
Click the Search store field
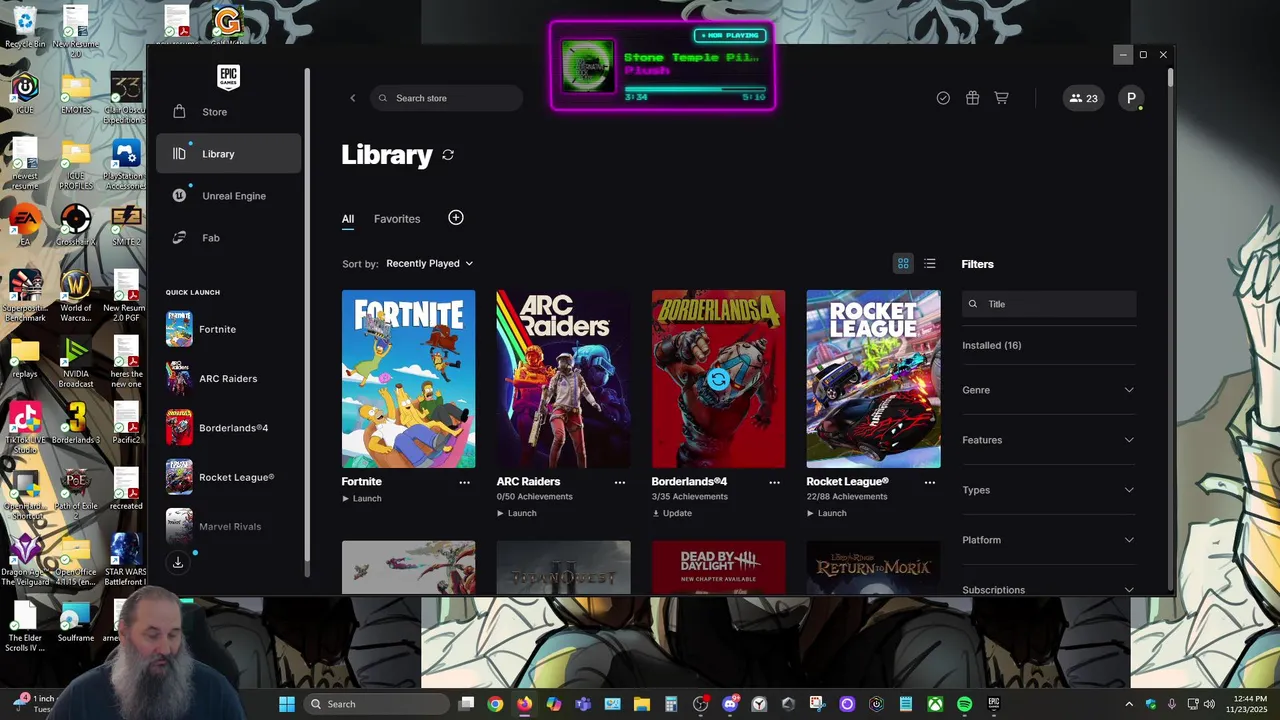(x=446, y=98)
